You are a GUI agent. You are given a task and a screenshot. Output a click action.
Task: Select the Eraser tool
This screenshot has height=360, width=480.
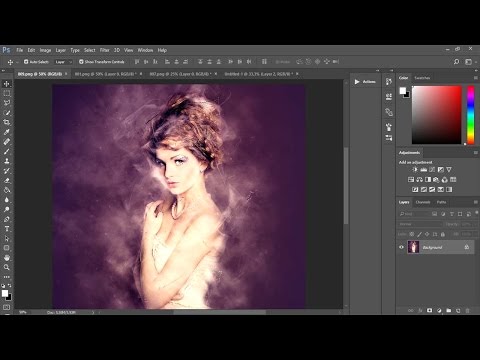[x=7, y=180]
